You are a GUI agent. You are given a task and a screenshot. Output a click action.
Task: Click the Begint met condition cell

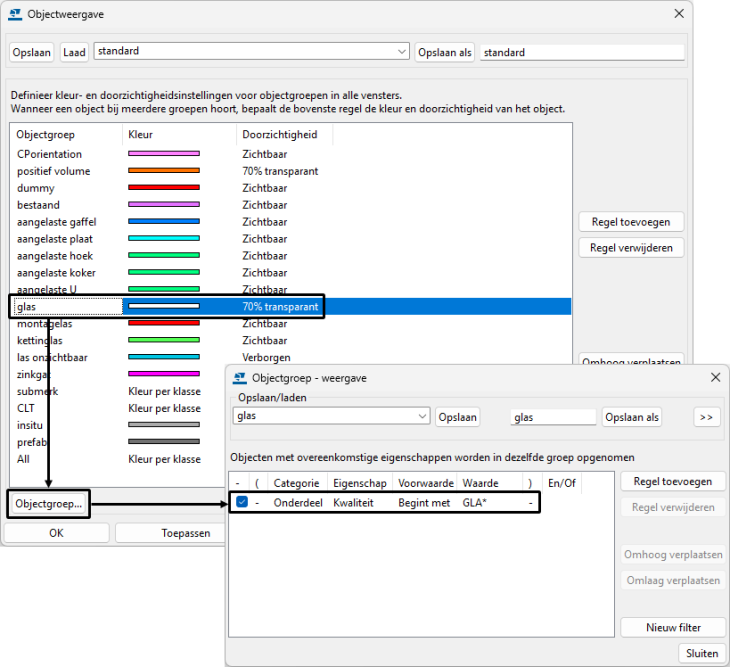click(424, 503)
